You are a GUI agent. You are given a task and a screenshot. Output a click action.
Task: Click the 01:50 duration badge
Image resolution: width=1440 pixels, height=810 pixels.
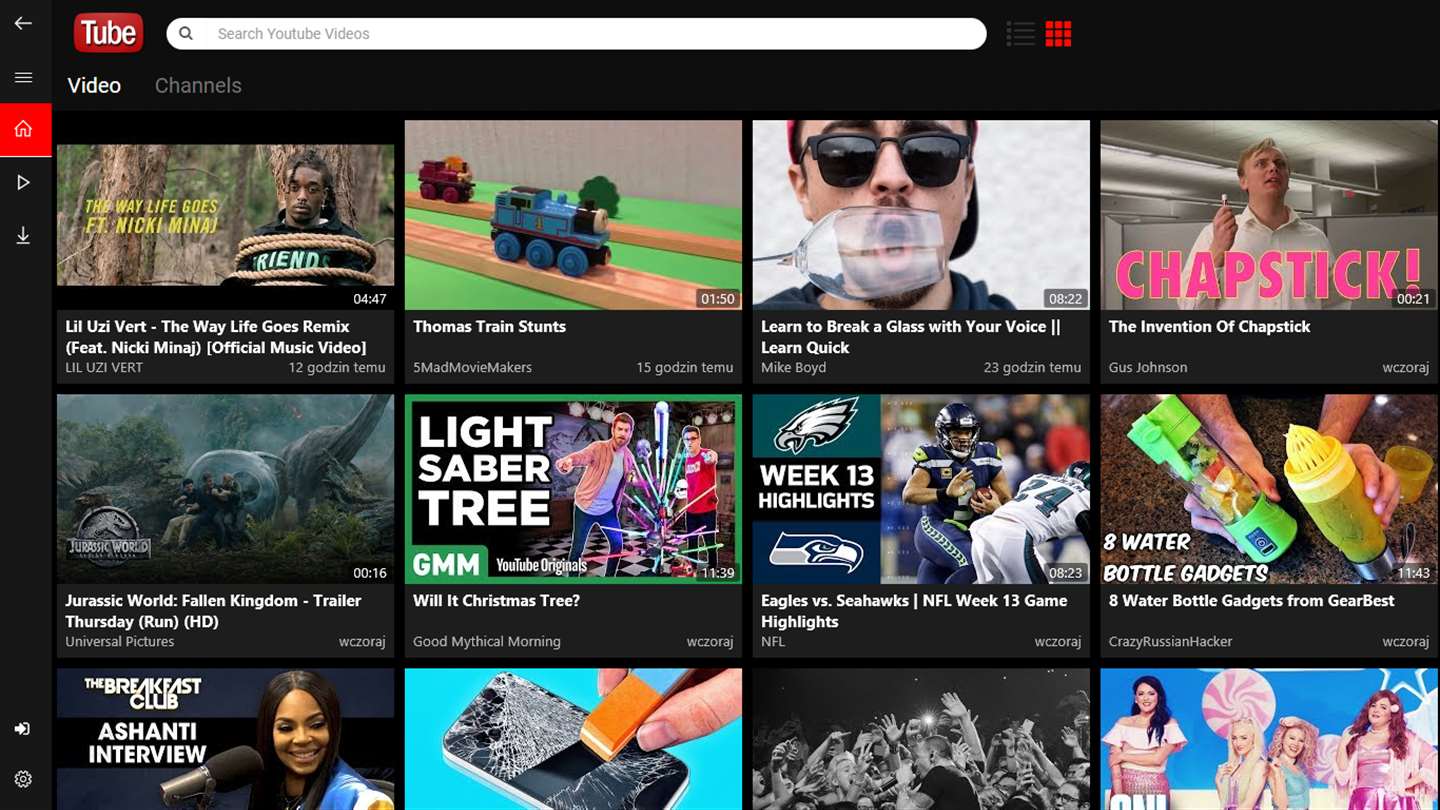click(718, 298)
